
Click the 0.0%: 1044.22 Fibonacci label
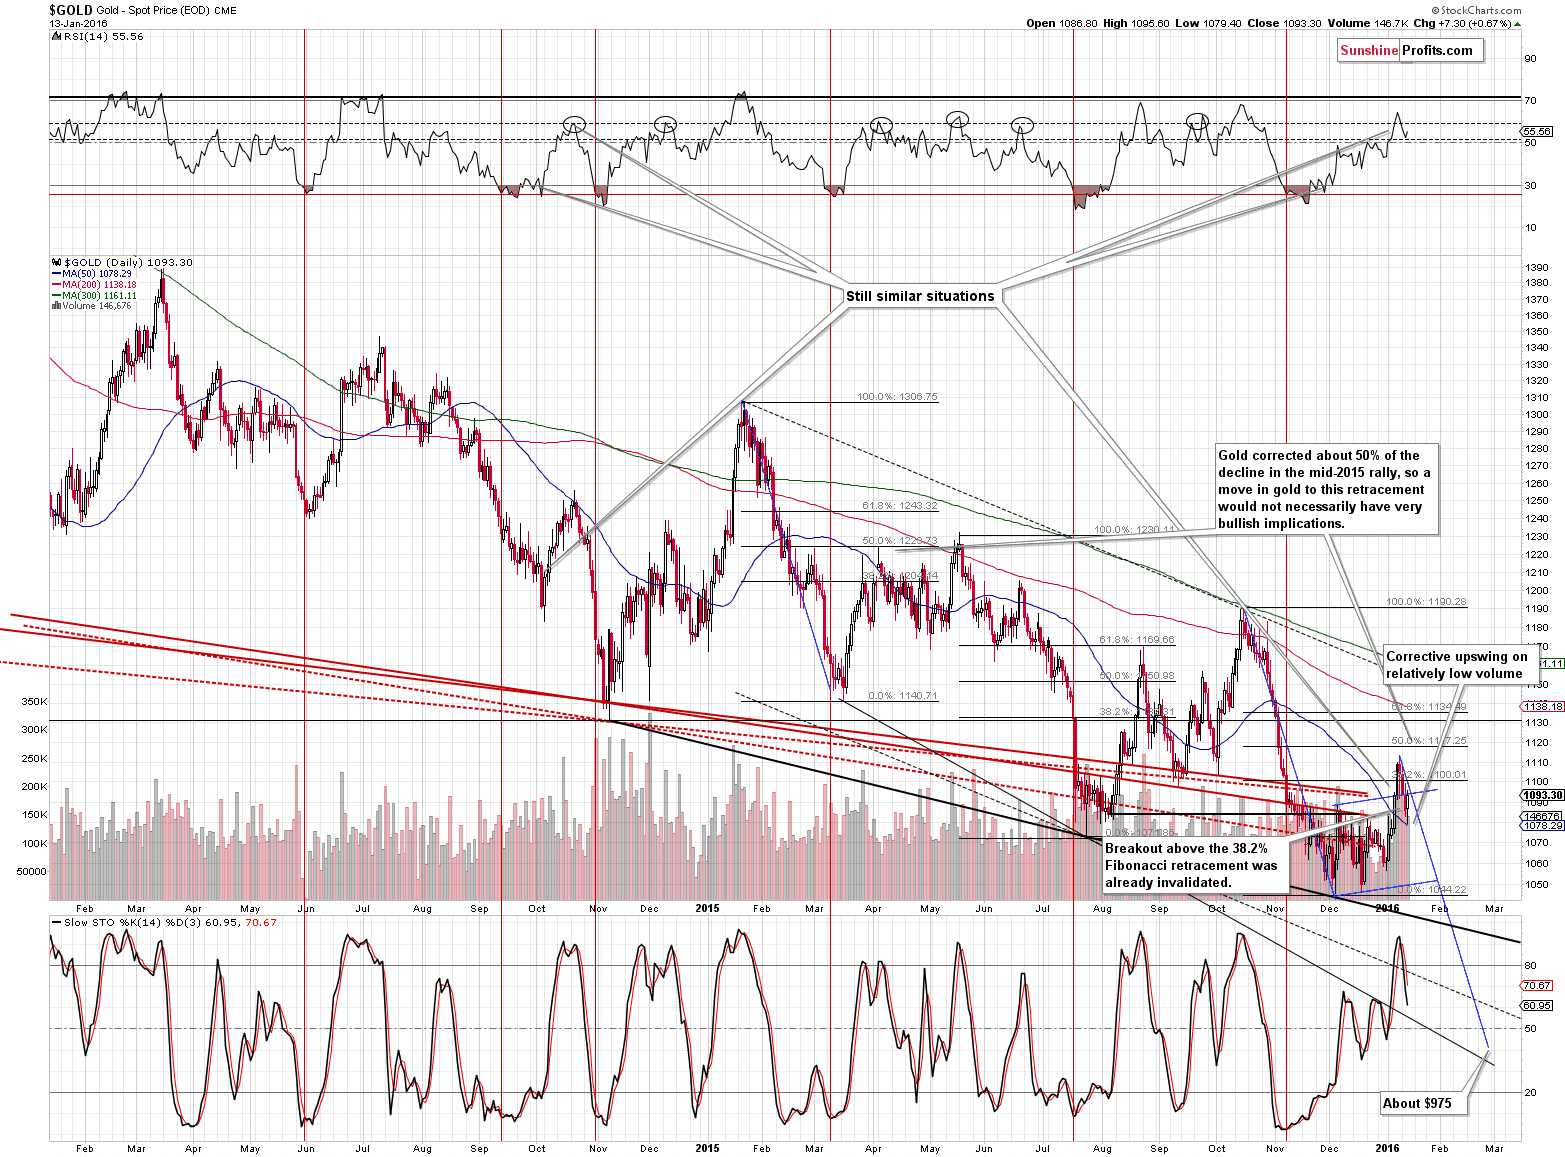coord(1431,889)
